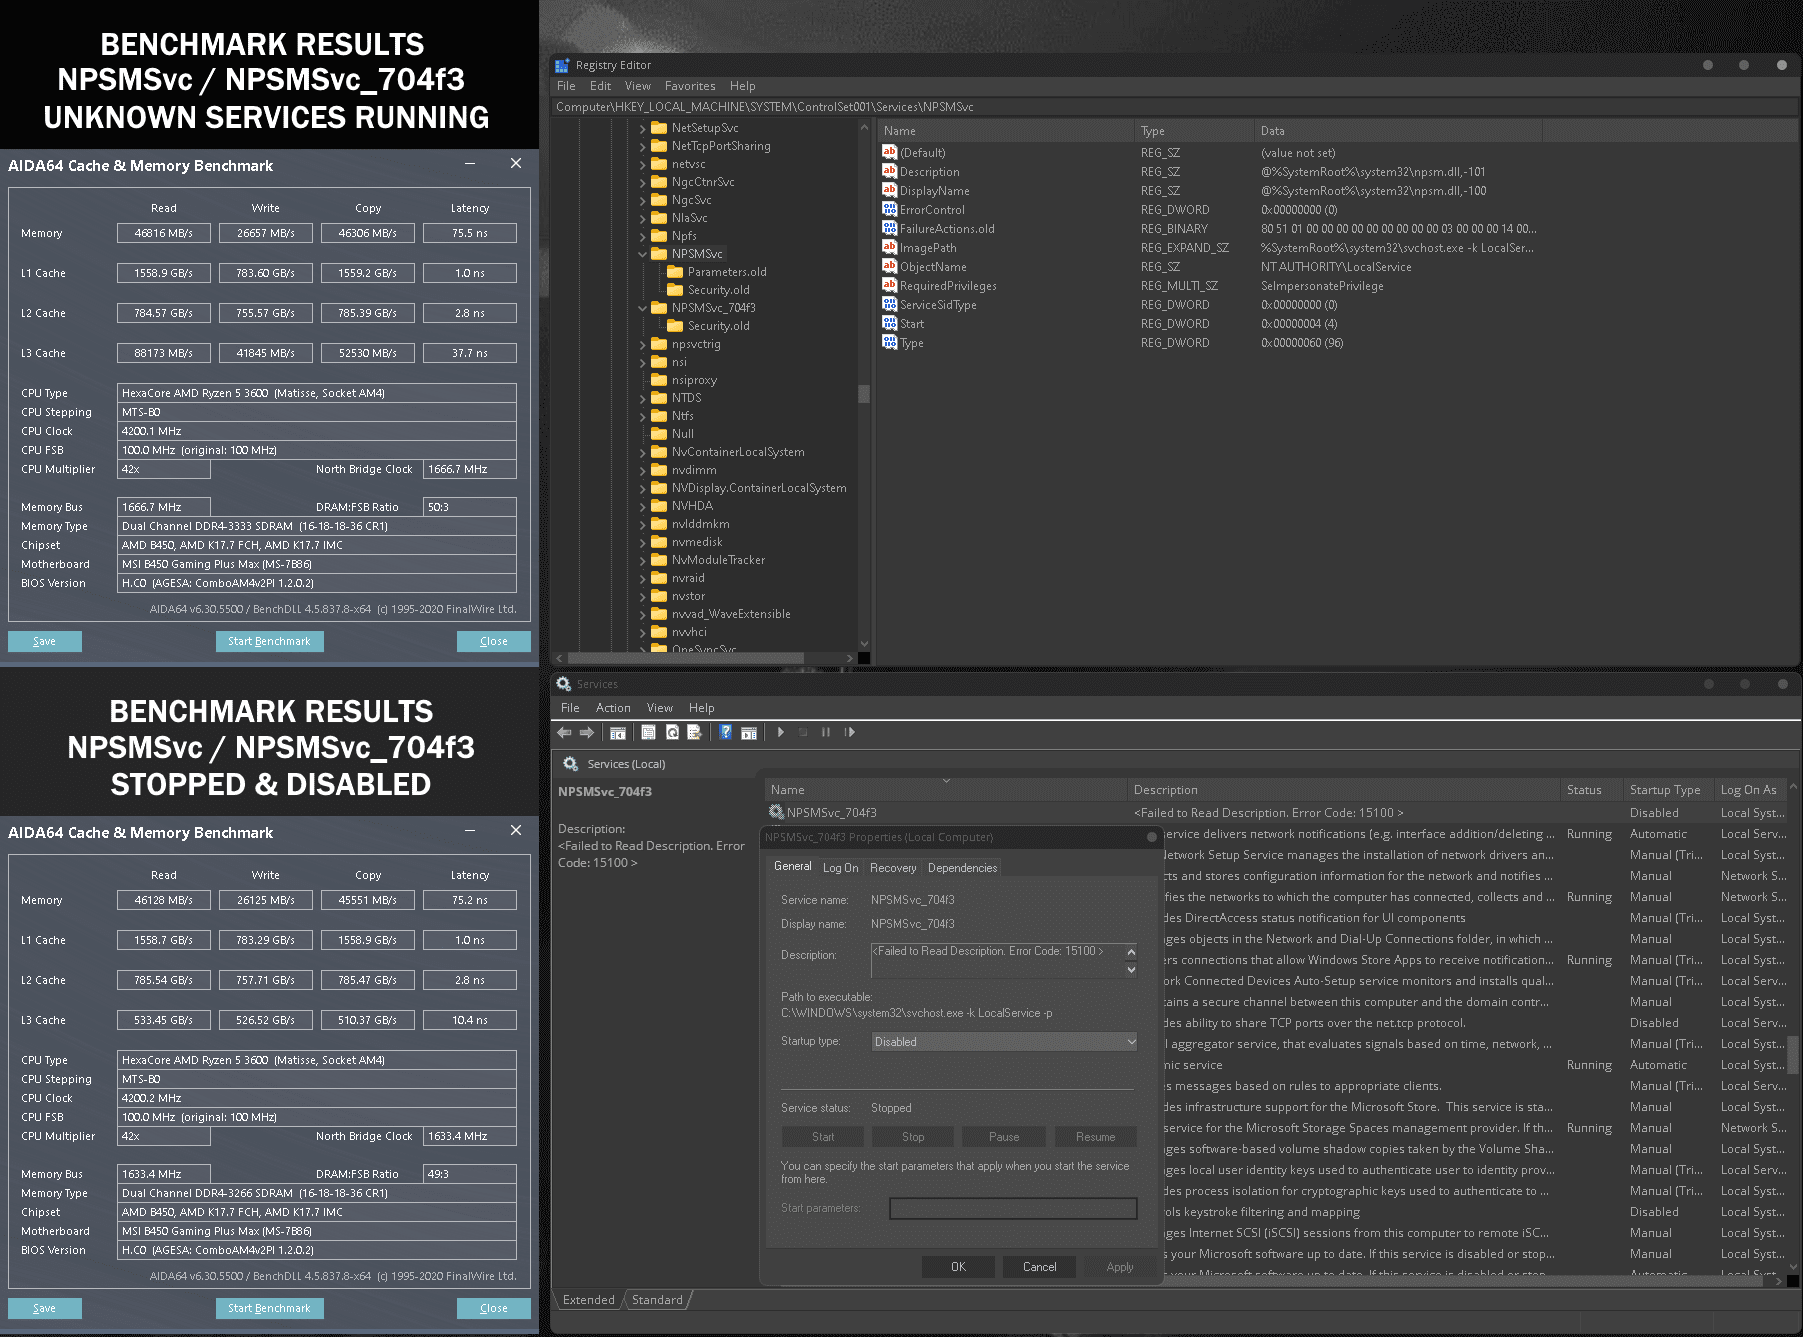Click the gear icon of NPSMSvc_704f3 service row
The height and width of the screenshot is (1337, 1803).
pyautogui.click(x=776, y=812)
